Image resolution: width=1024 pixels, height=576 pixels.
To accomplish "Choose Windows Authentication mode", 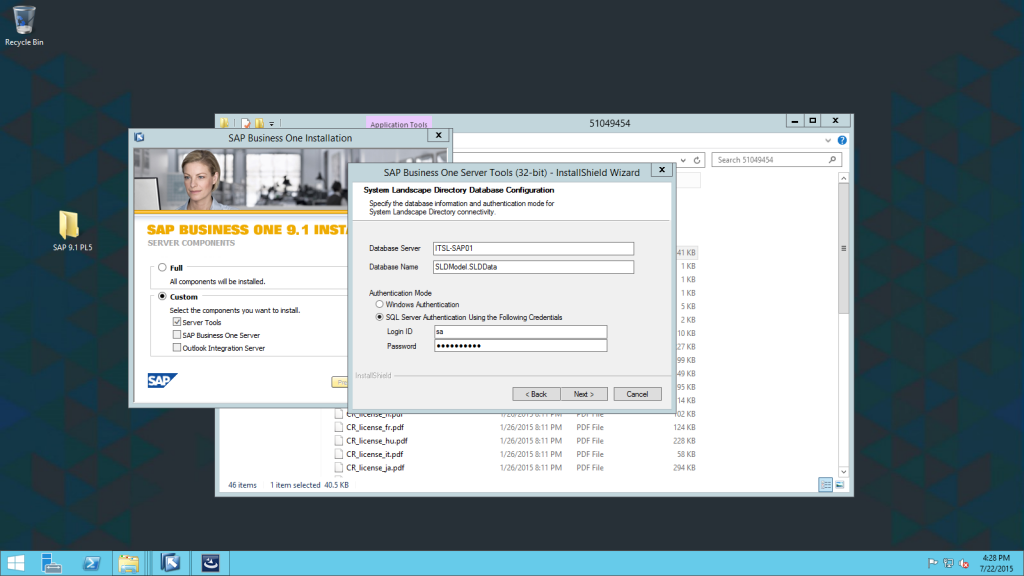I will click(379, 304).
